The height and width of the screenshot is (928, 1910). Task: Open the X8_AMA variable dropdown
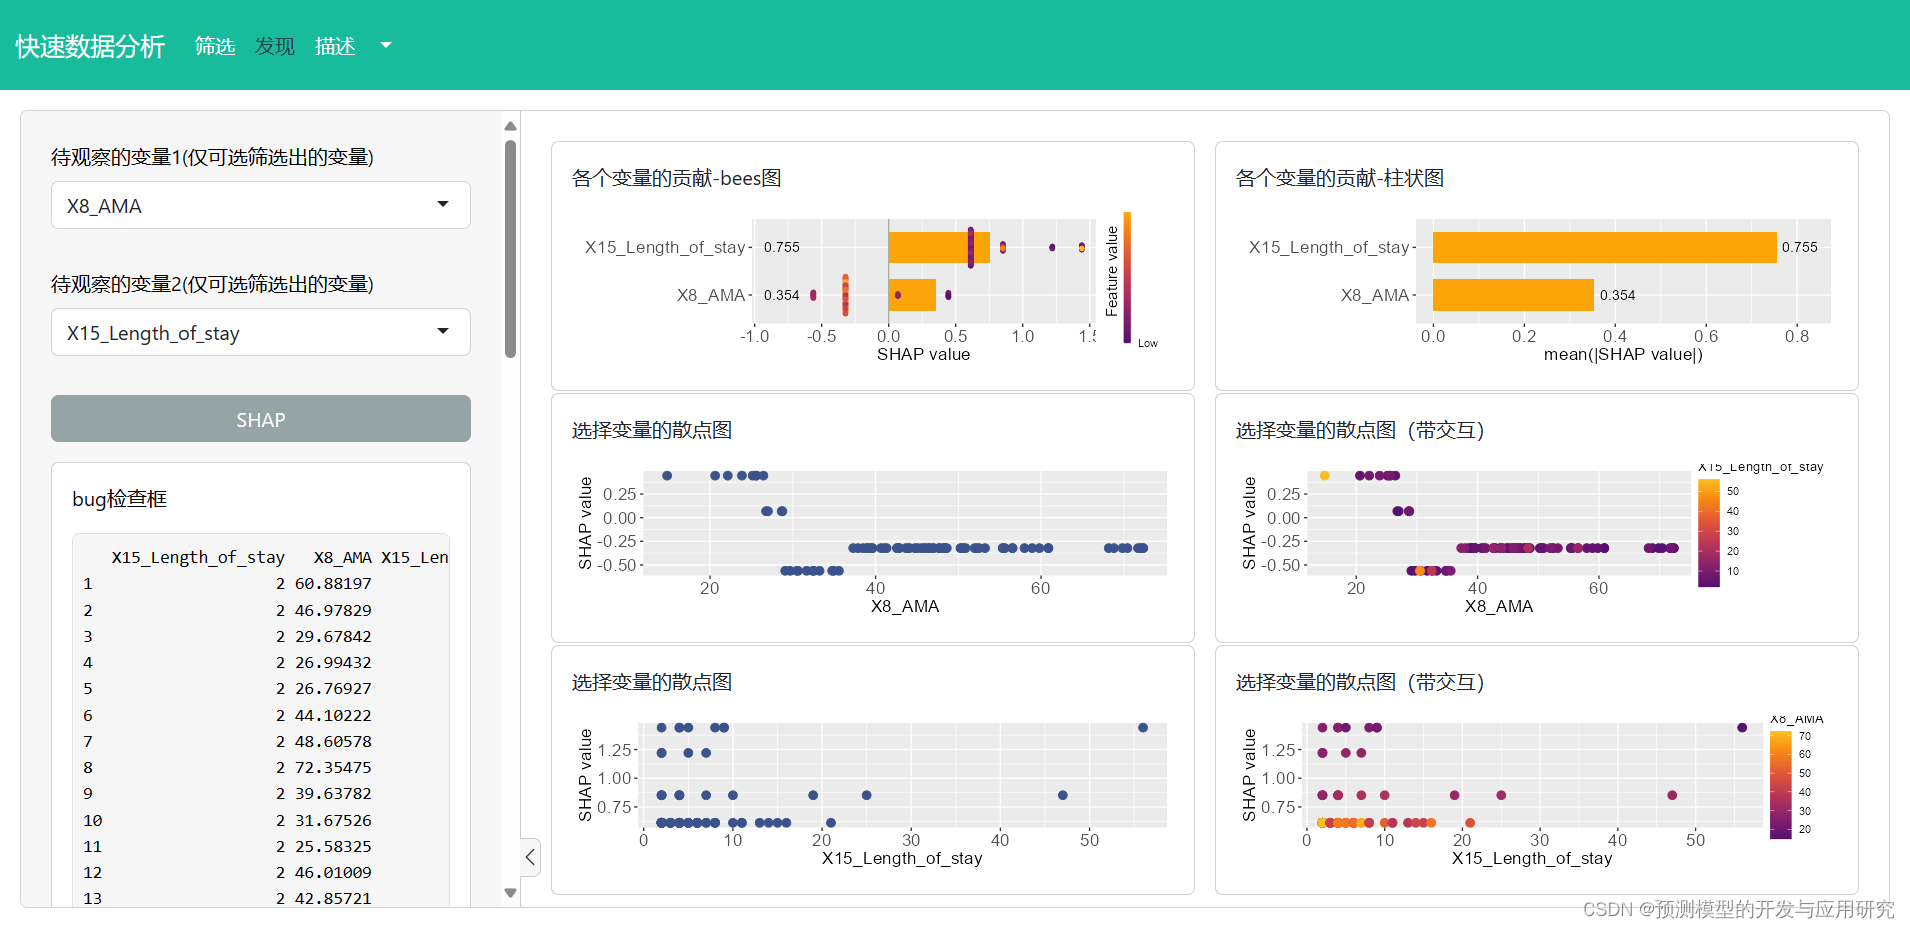coord(261,205)
